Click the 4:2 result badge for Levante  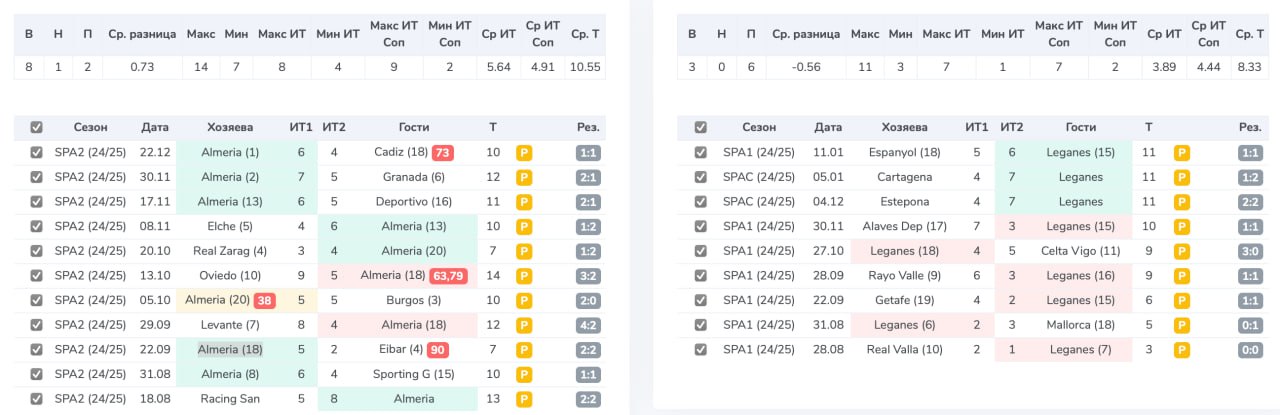(x=589, y=324)
